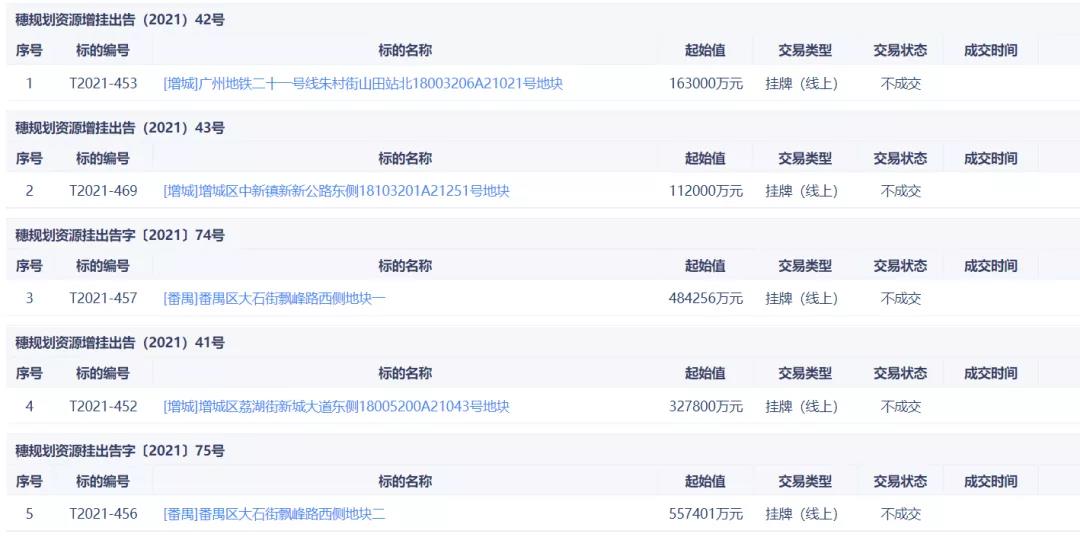Click the 557401万元 starting price cell
The width and height of the screenshot is (1080, 537).
706,514
